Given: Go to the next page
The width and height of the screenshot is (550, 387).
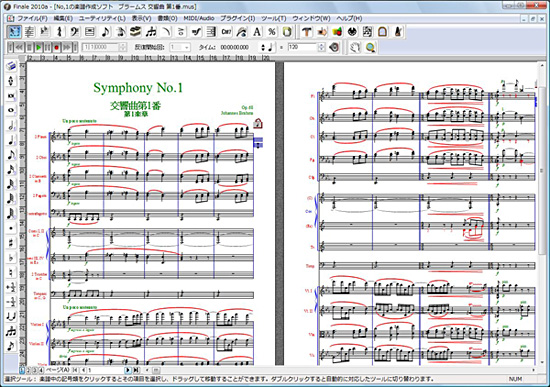Looking at the screenshot, I should [128, 370].
